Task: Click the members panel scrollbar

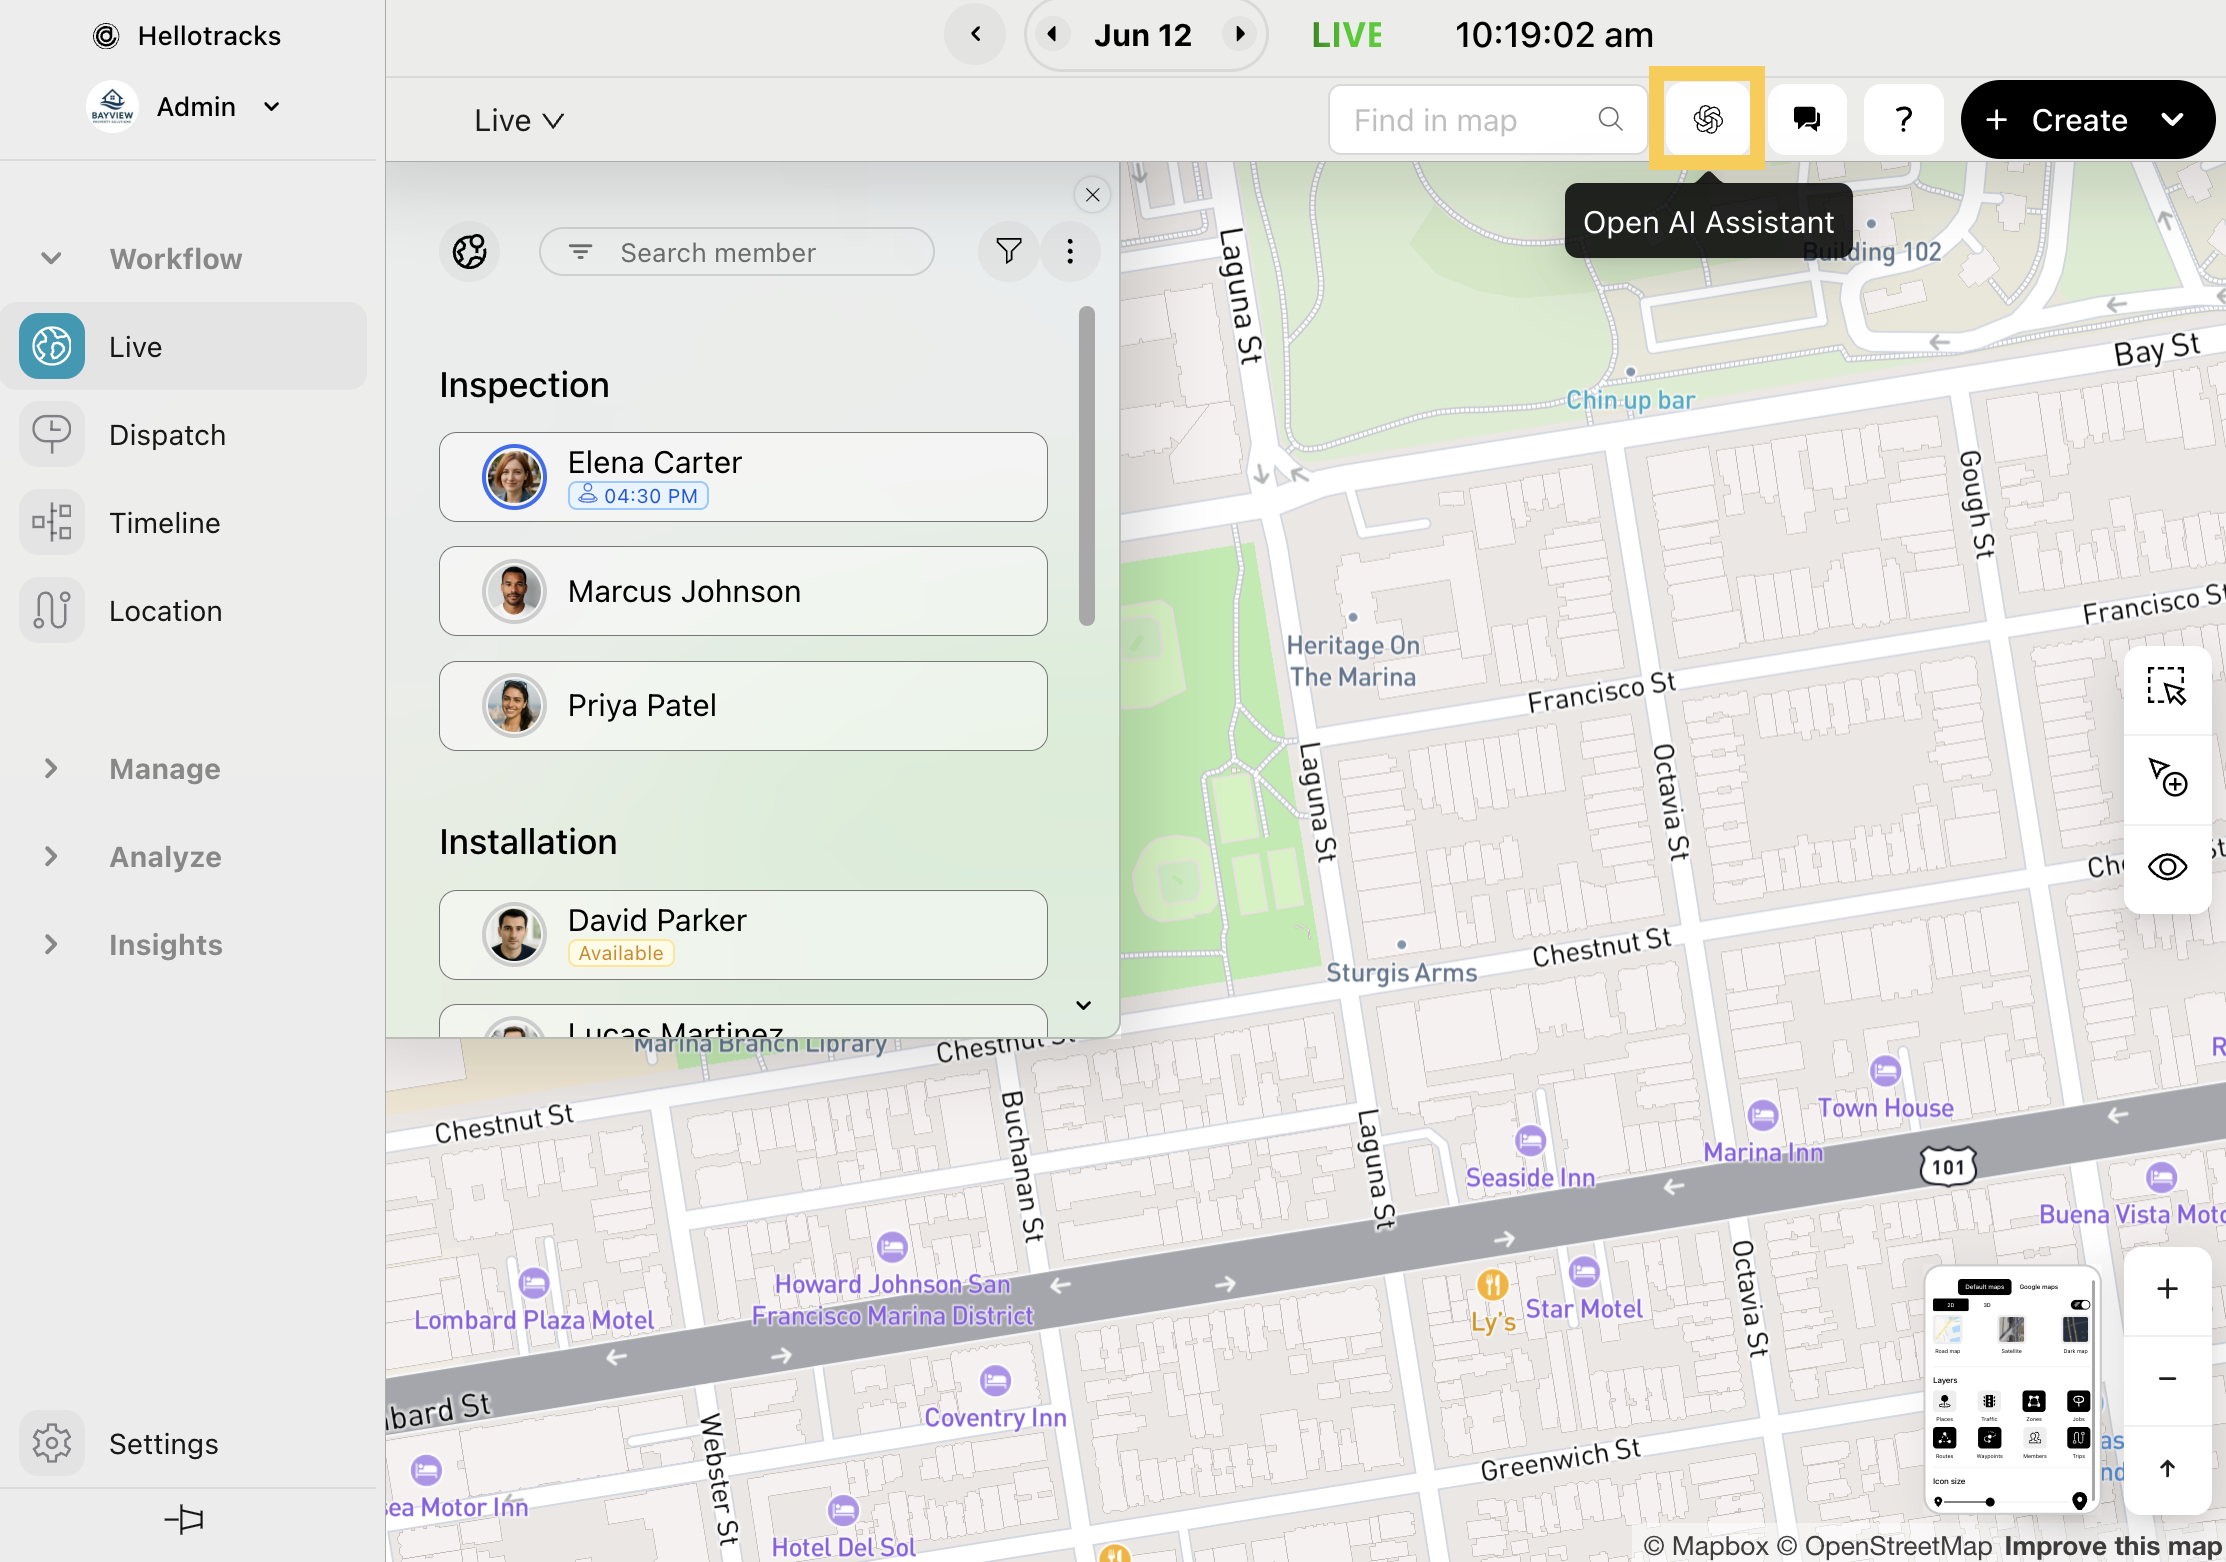Action: point(1087,466)
